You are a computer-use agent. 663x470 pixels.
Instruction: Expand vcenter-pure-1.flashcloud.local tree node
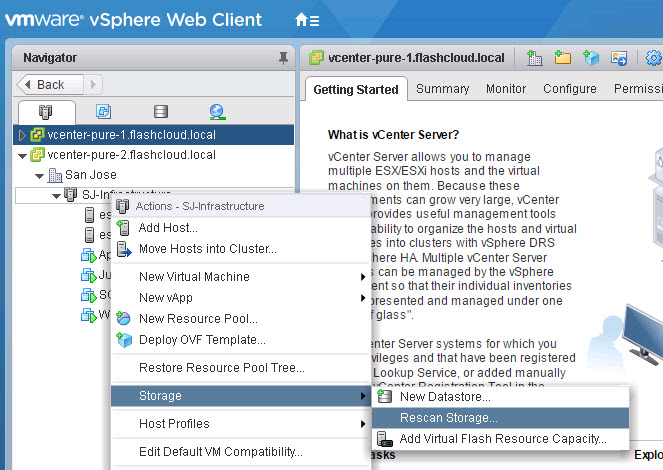coord(22,135)
